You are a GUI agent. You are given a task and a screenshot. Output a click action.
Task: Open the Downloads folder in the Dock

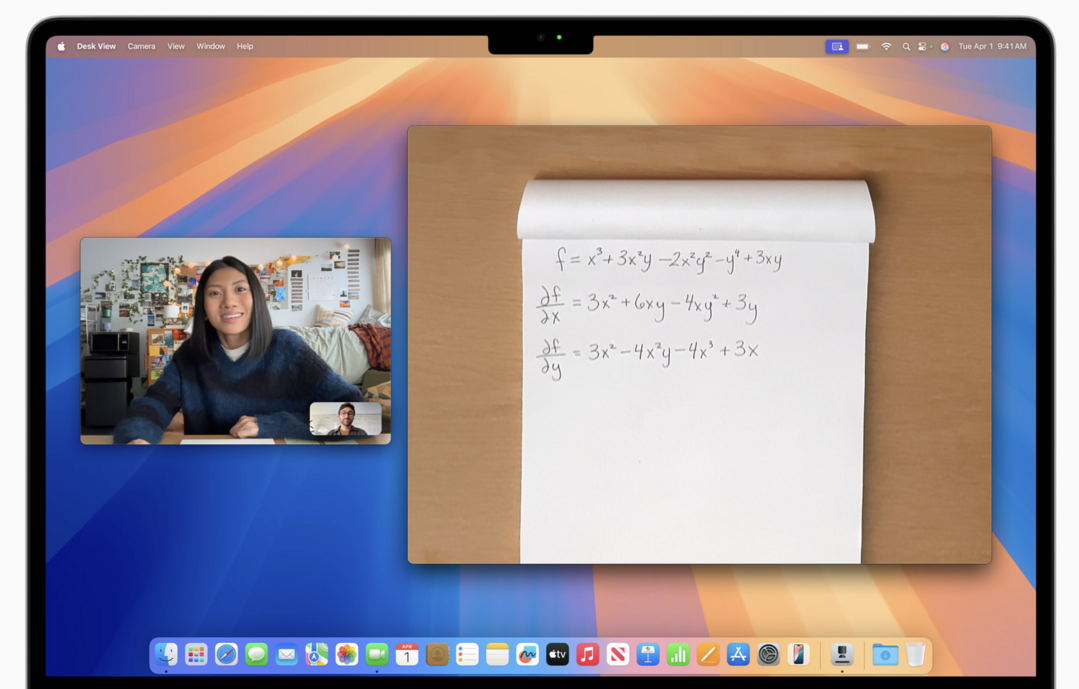(x=885, y=654)
